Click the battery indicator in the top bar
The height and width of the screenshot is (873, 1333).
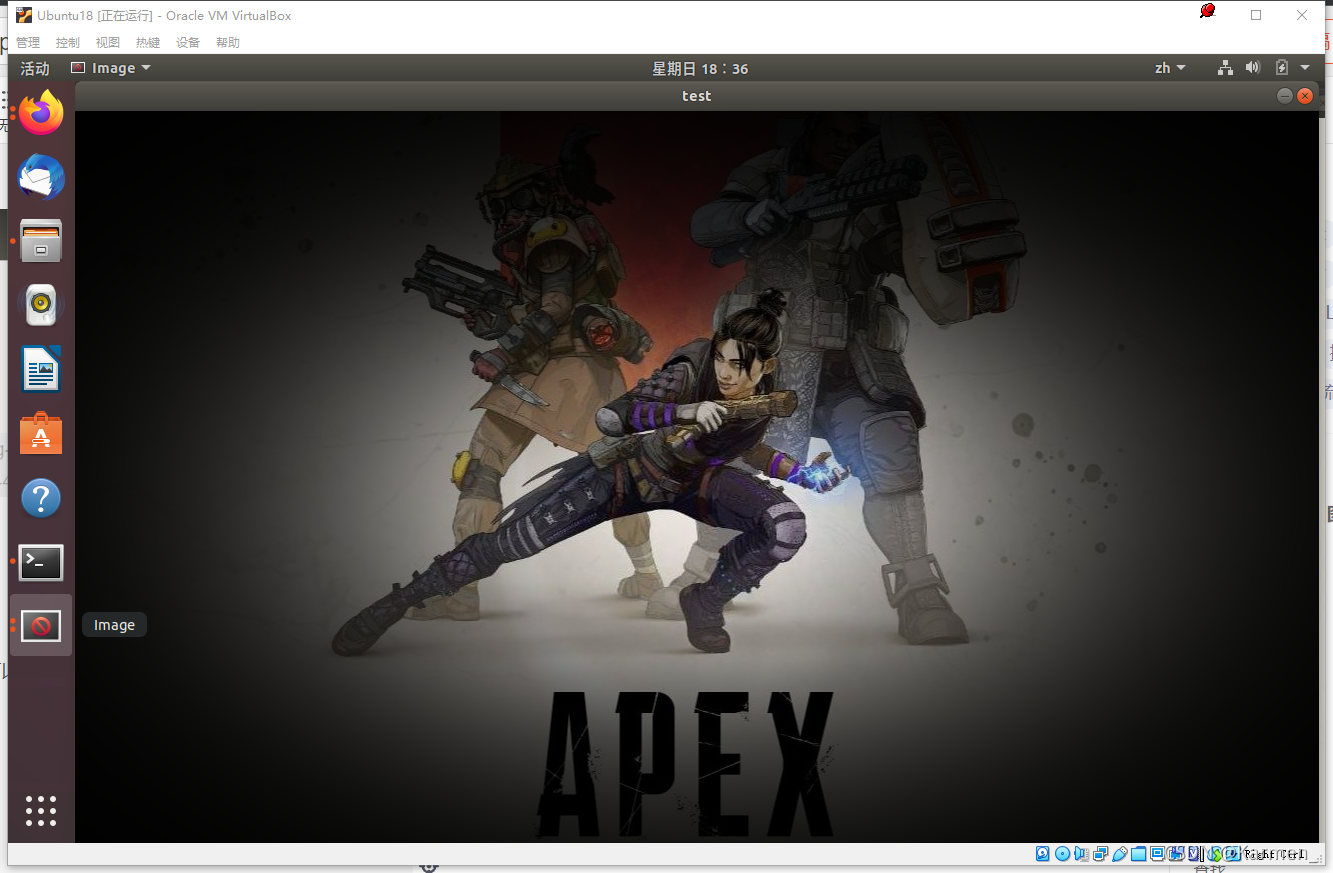coord(1282,68)
